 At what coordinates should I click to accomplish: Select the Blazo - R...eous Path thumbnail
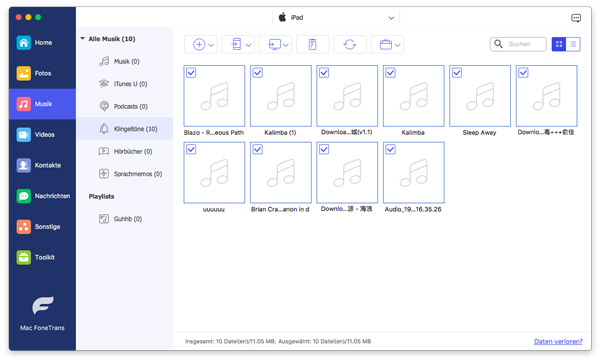coord(214,96)
